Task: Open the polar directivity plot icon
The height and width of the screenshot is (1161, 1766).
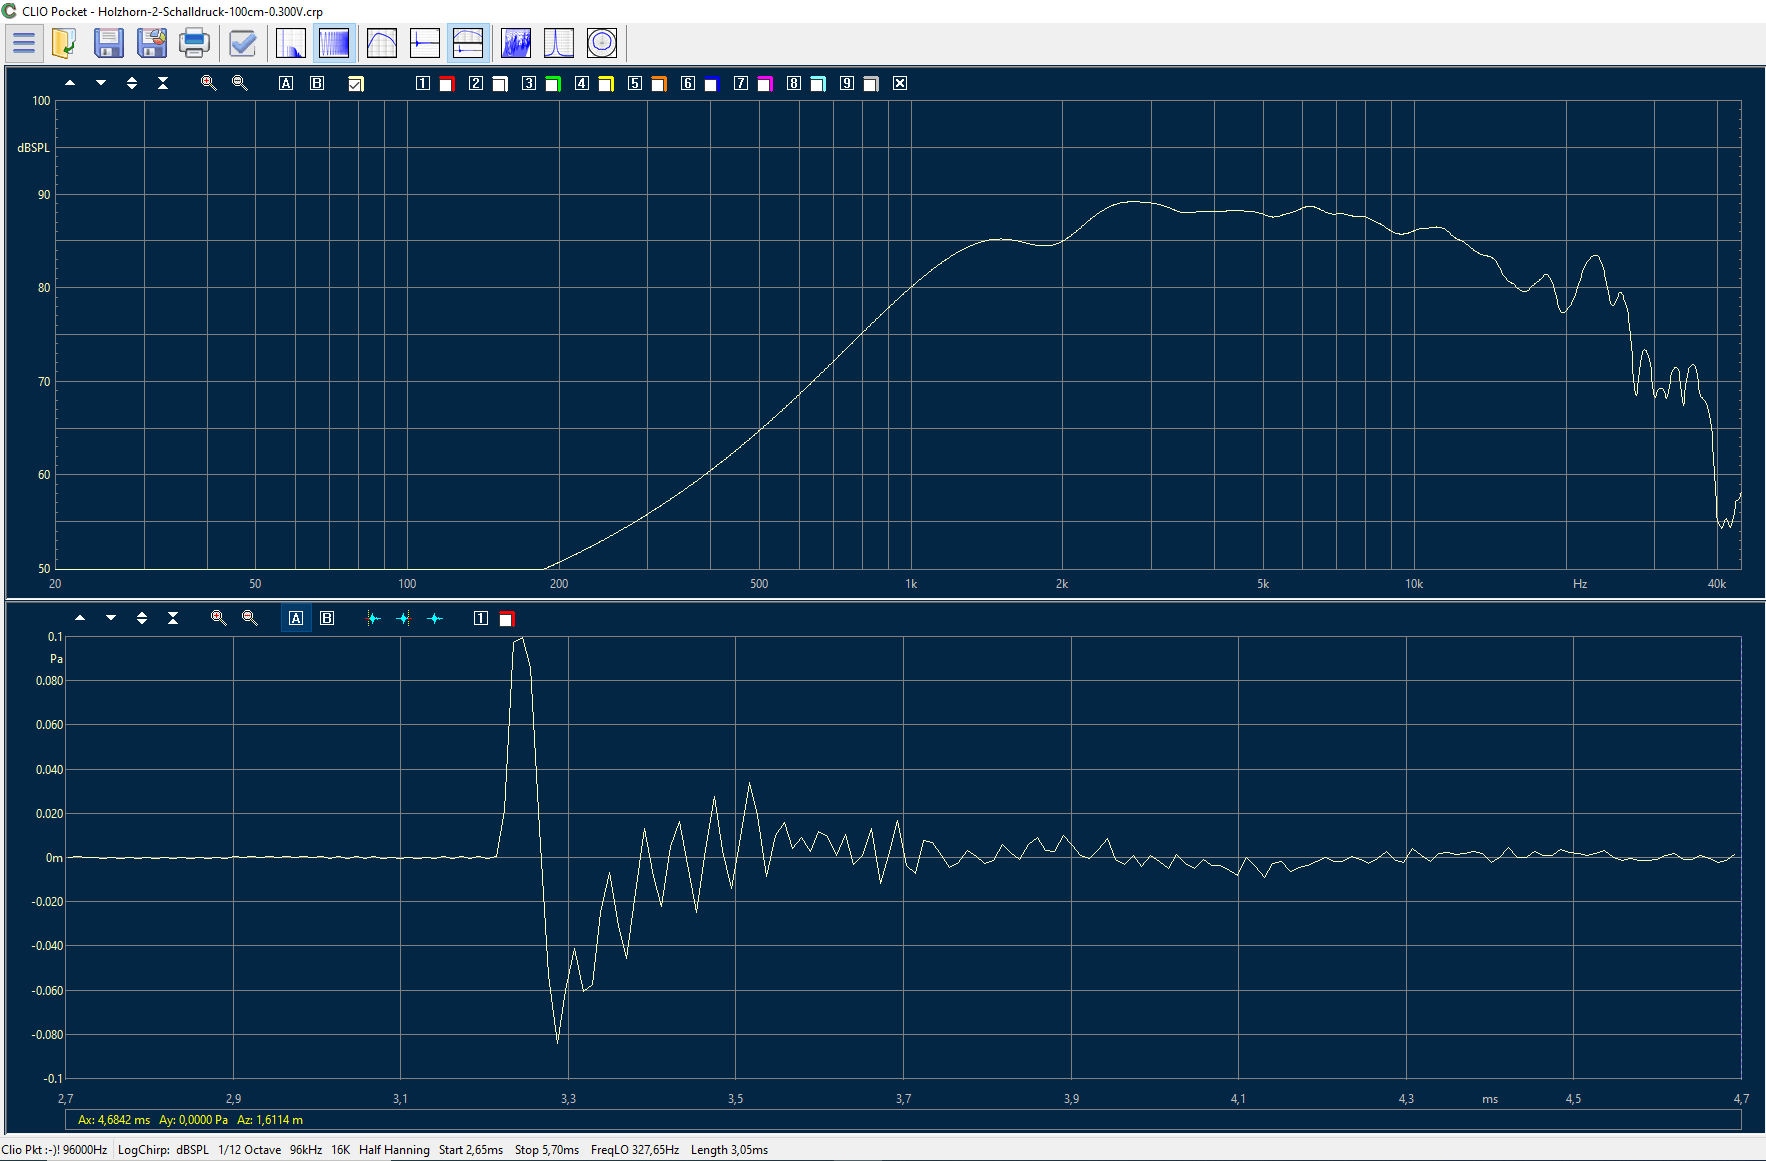Action: coord(602,43)
